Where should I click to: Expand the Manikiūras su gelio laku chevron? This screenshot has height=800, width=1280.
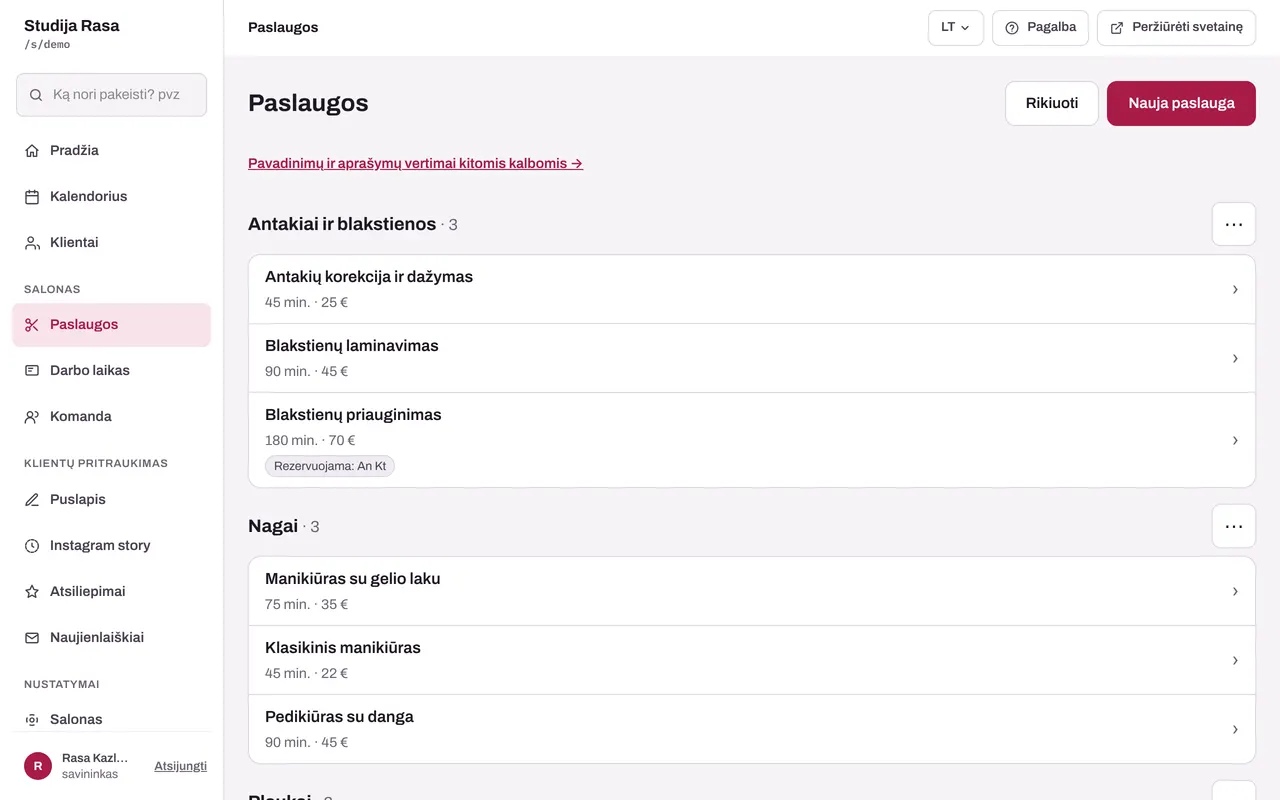coord(1235,591)
